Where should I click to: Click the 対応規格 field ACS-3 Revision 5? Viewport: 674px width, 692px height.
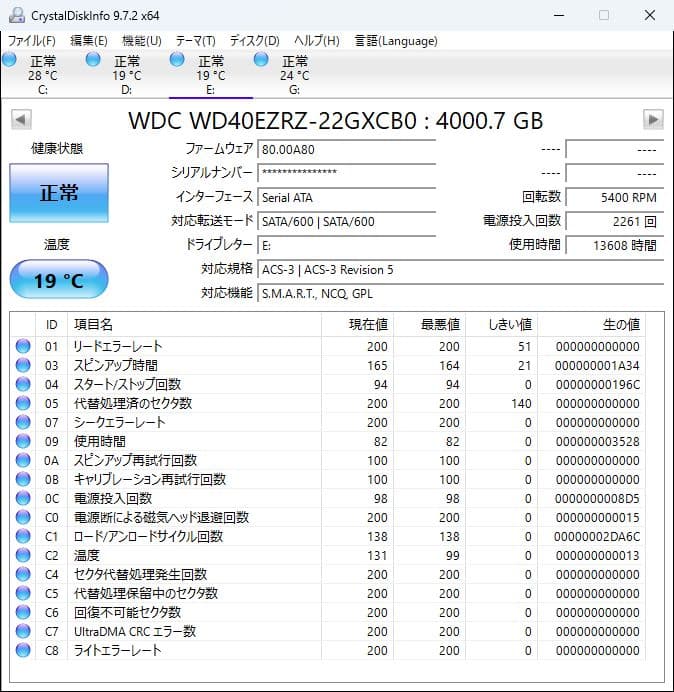tap(460, 269)
